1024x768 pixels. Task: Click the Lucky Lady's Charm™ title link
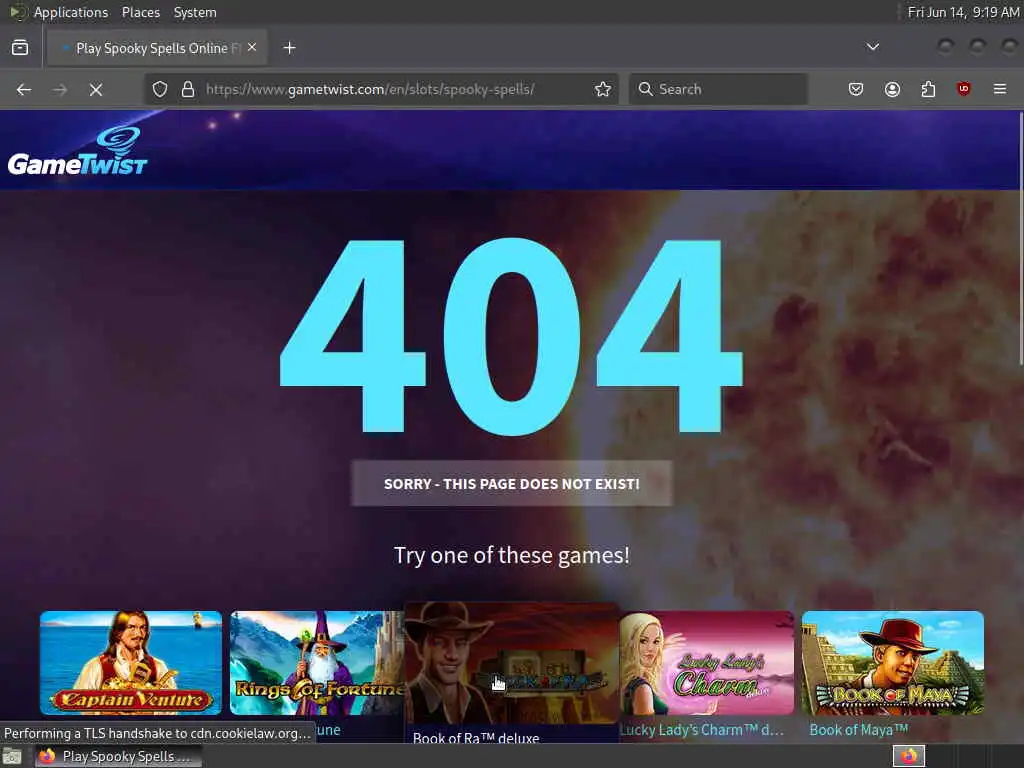[702, 730]
